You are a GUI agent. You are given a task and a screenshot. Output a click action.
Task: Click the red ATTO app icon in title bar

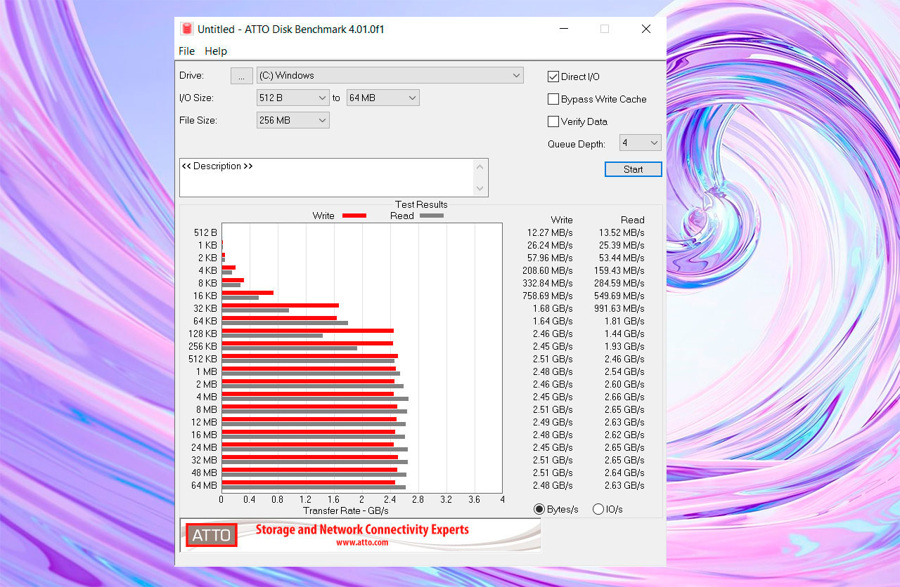coord(187,29)
